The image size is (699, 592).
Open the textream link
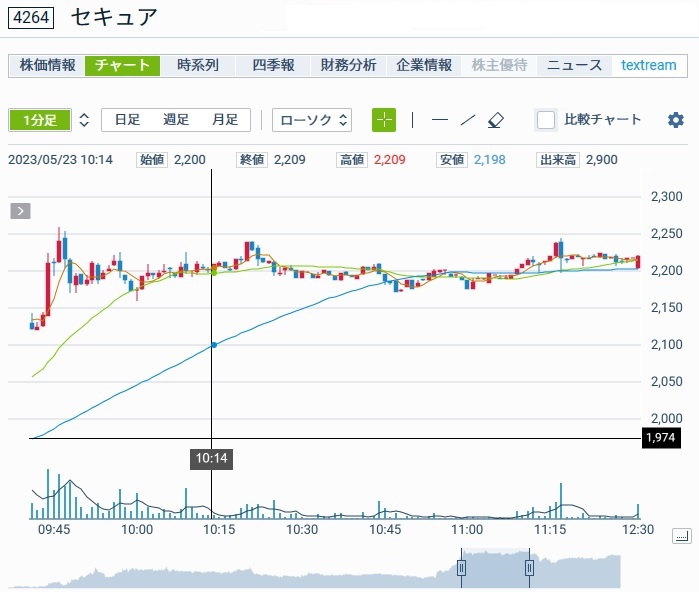[649, 66]
